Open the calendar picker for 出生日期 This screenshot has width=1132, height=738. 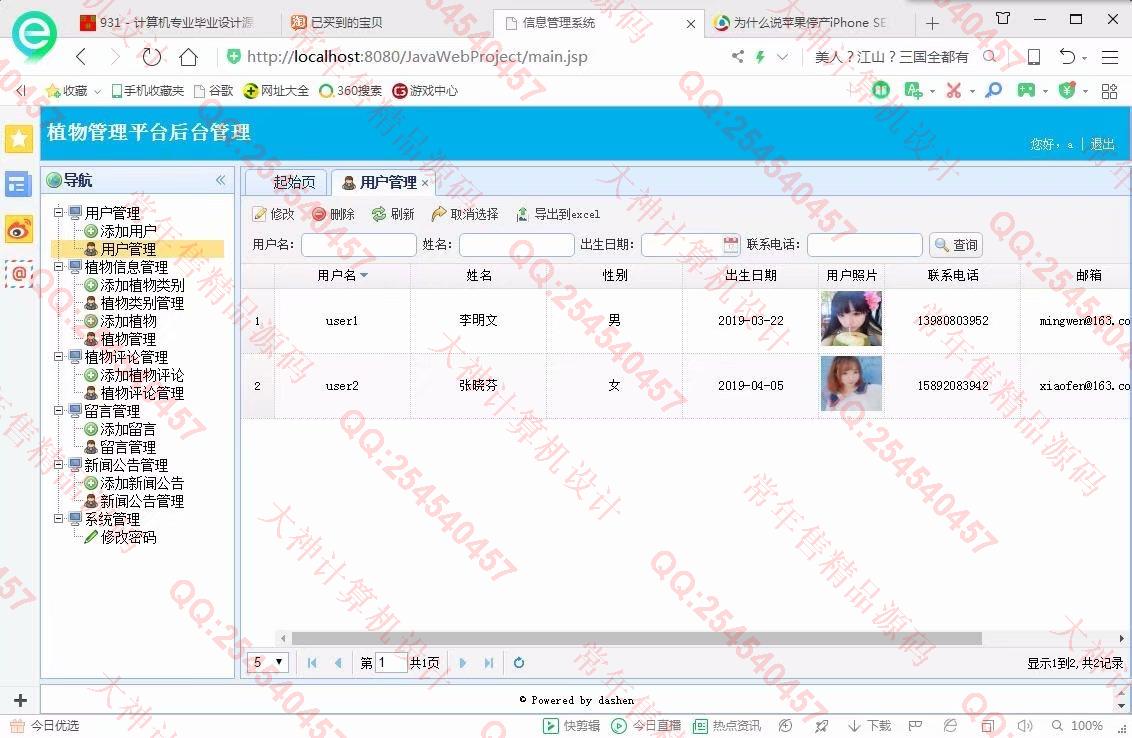click(x=731, y=245)
